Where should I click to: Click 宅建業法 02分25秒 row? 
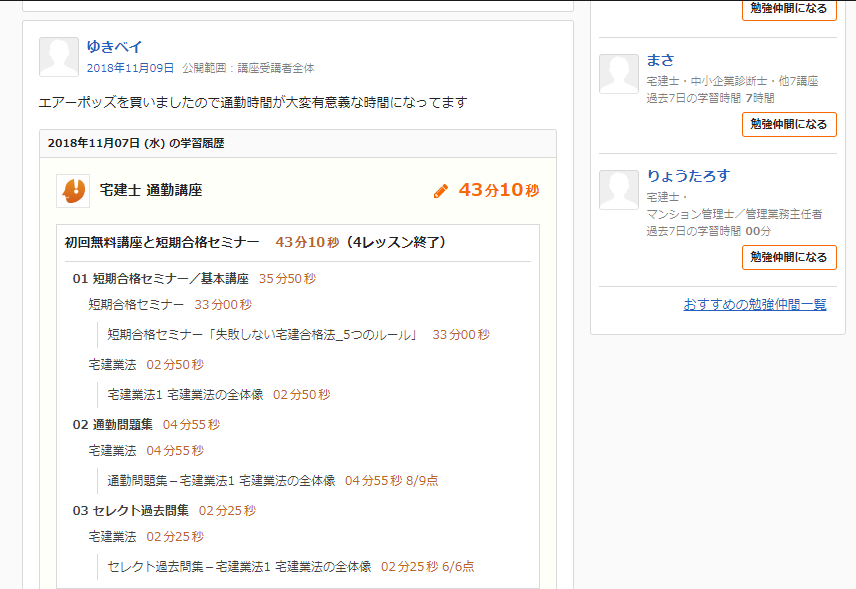tap(146, 537)
